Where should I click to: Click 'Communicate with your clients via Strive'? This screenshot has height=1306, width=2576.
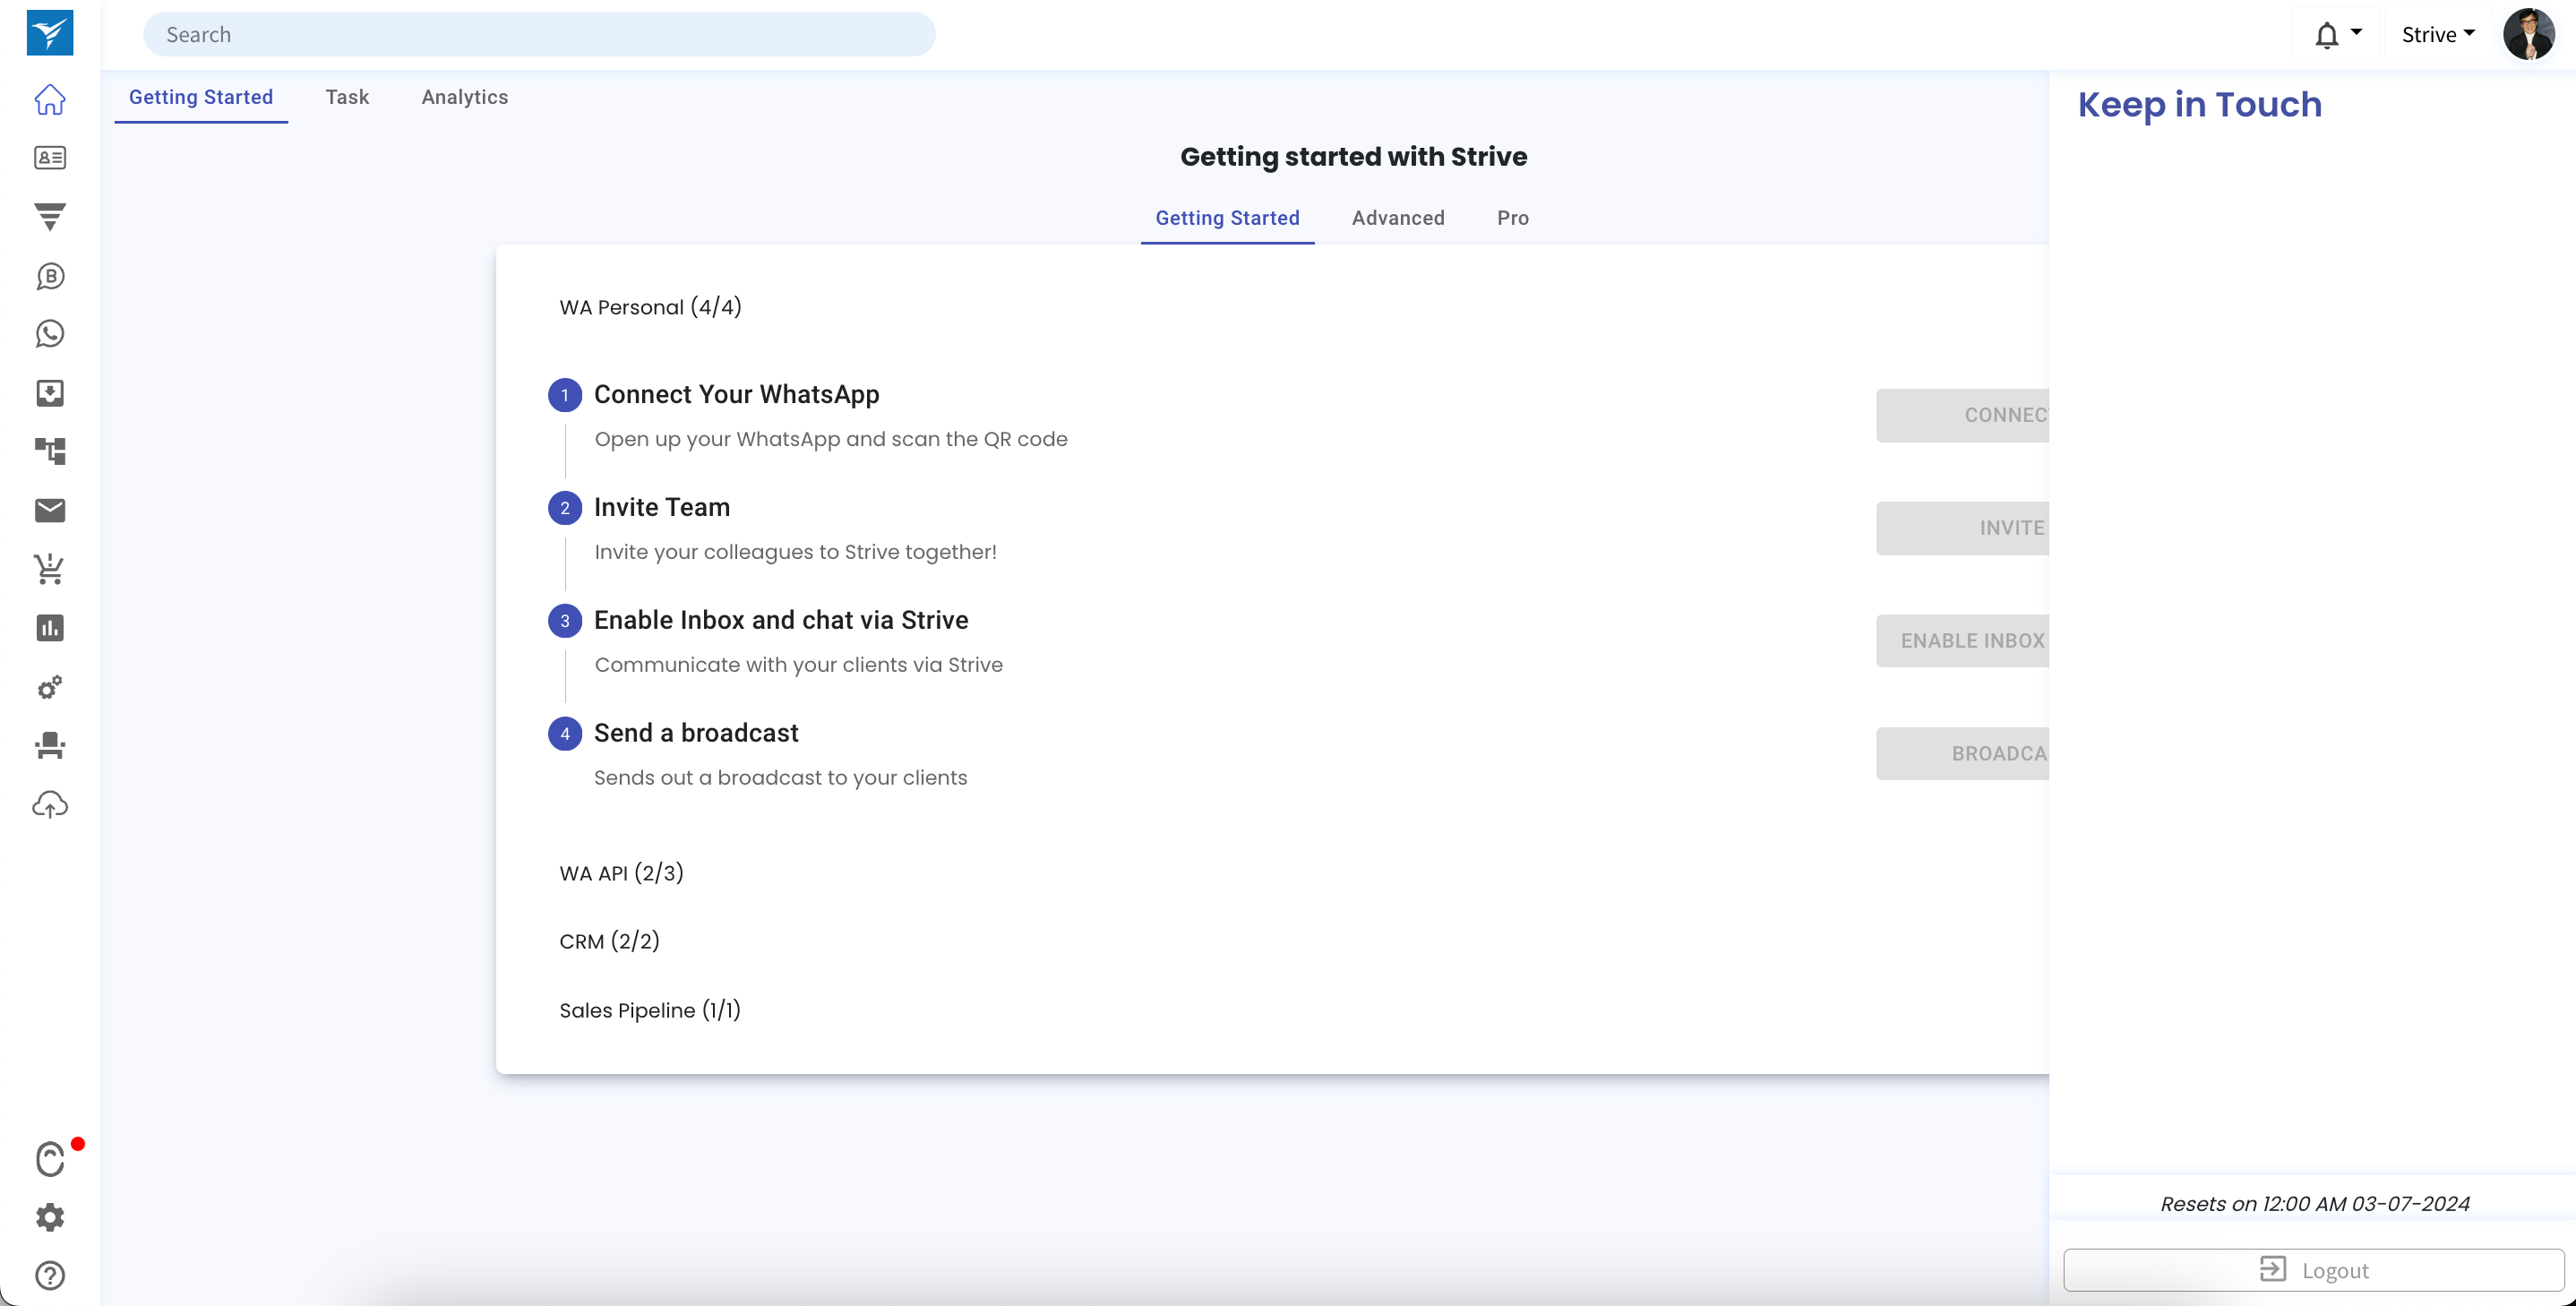point(798,665)
